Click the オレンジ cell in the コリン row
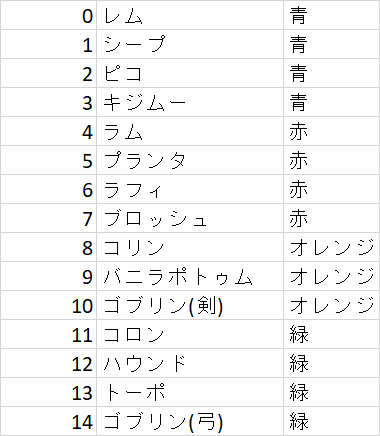The image size is (380, 436). click(332, 247)
